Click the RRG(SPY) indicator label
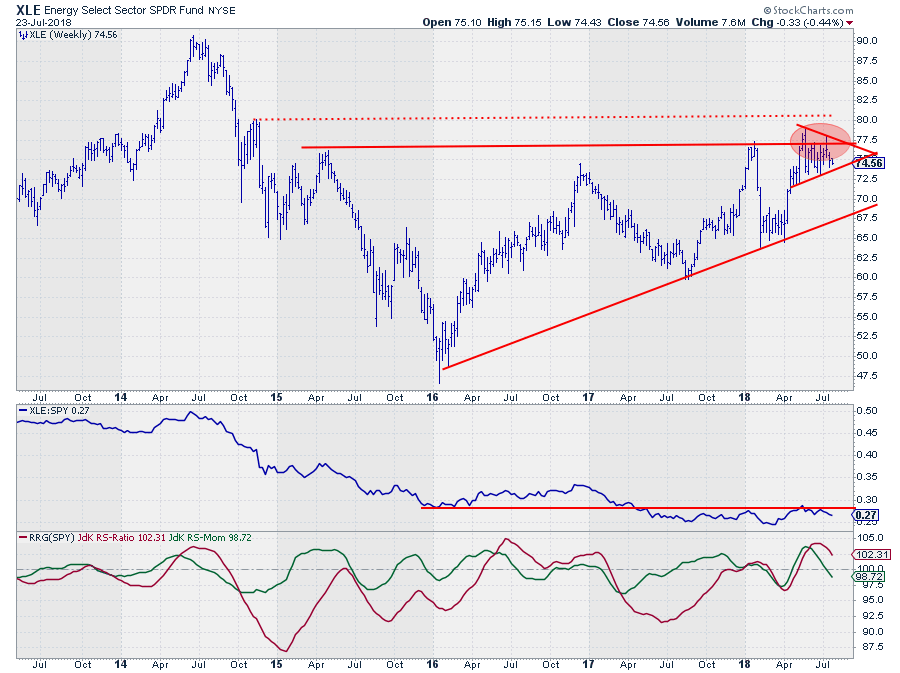Image resolution: width=900 pixels, height=673 pixels. 47,538
